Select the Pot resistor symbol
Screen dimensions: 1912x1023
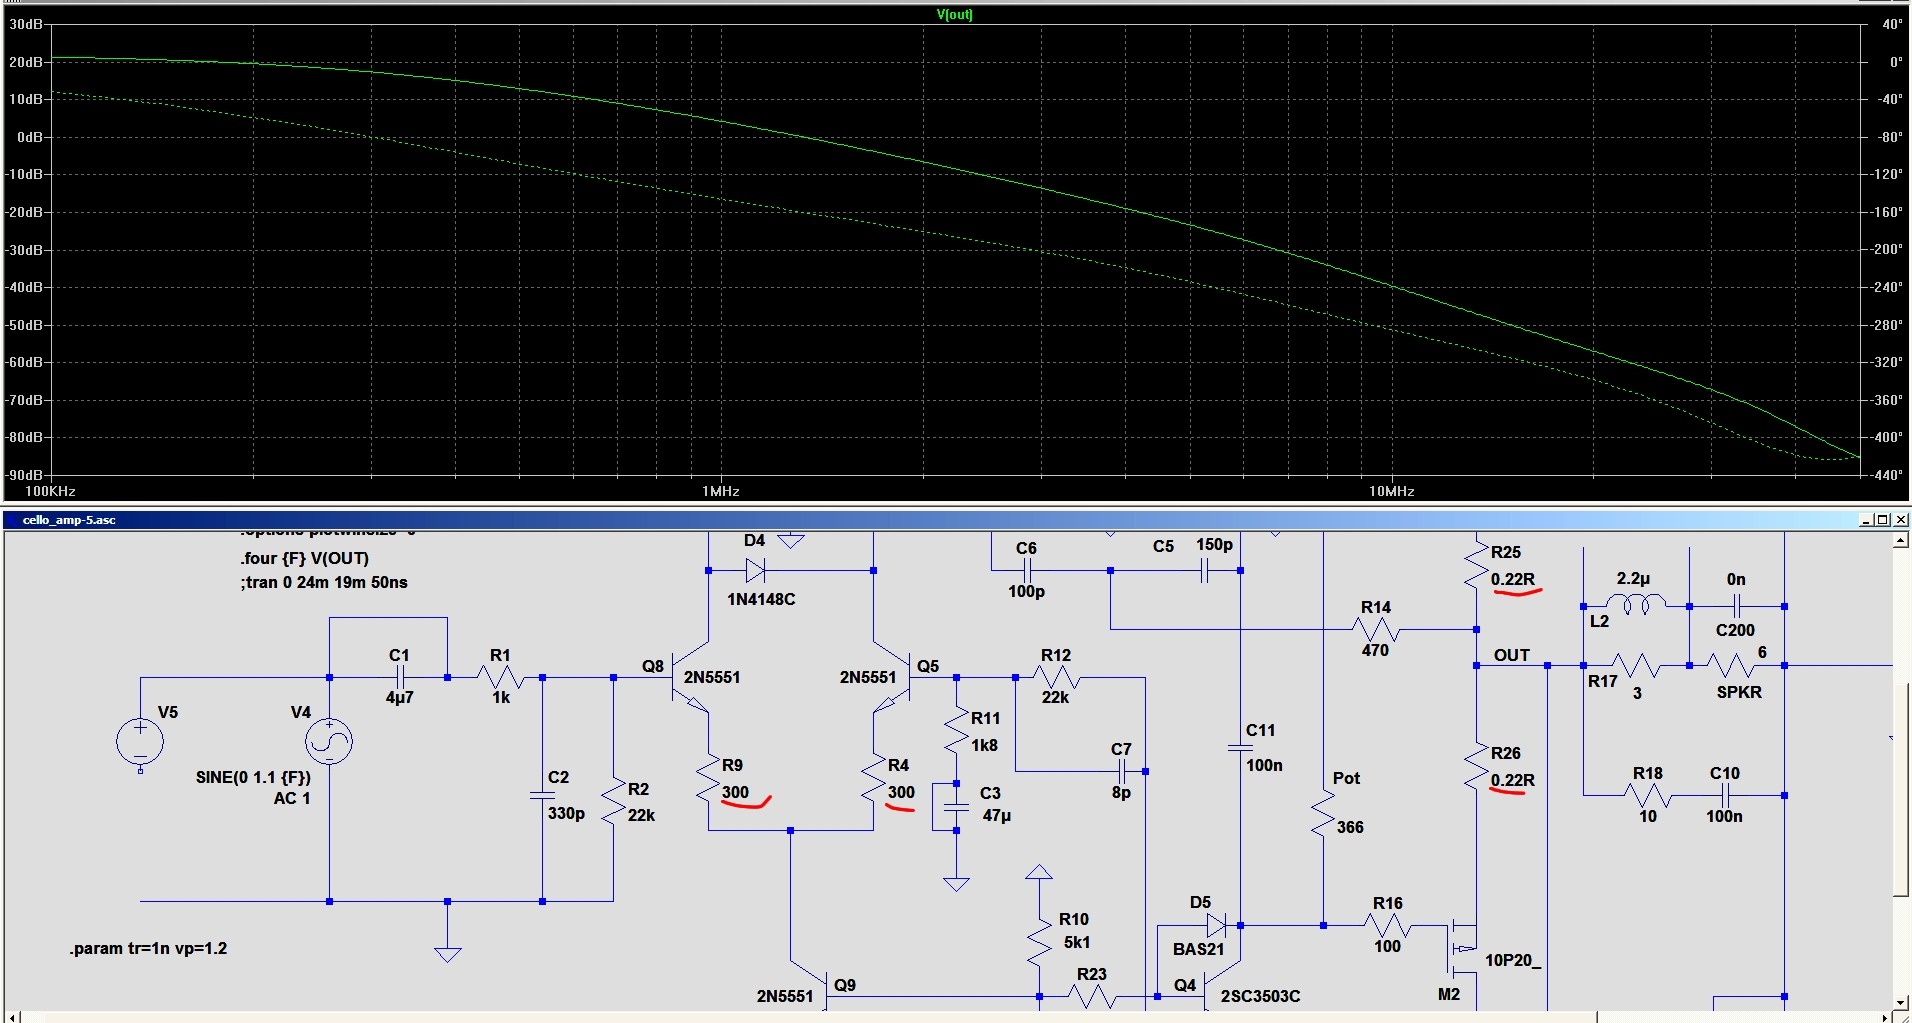[x=1323, y=812]
